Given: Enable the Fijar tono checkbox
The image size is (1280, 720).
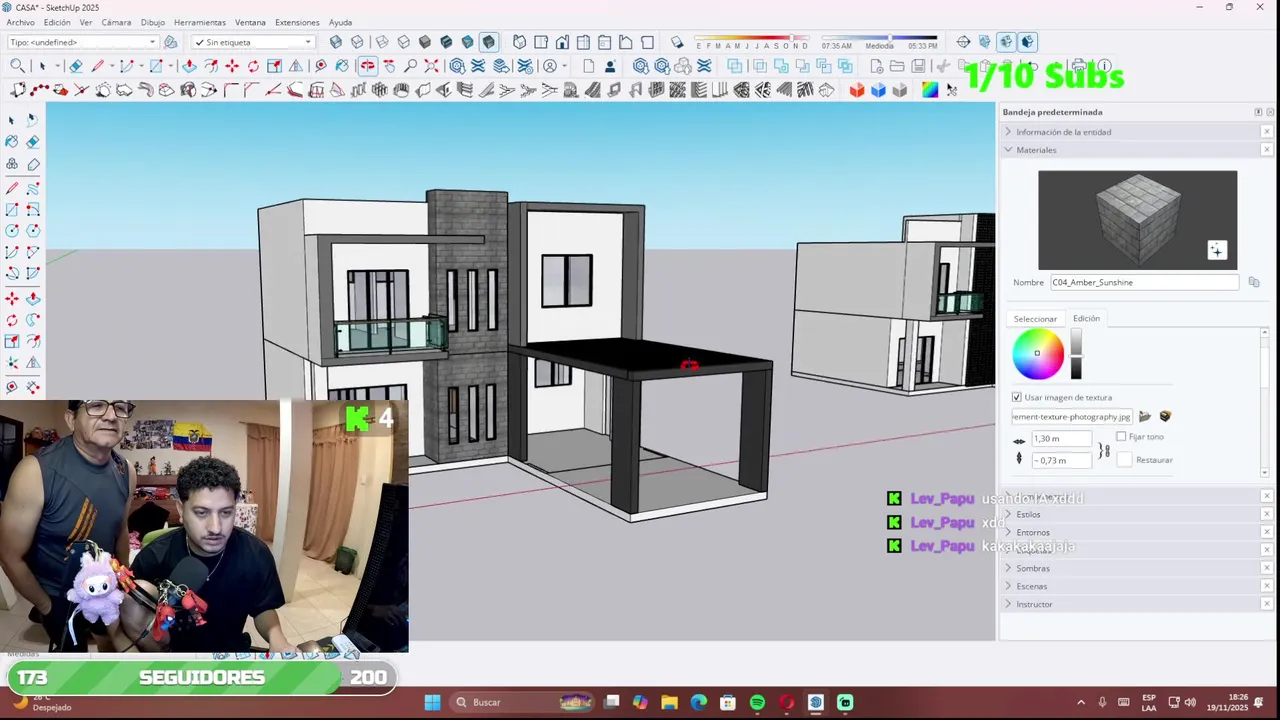Looking at the screenshot, I should (1121, 437).
